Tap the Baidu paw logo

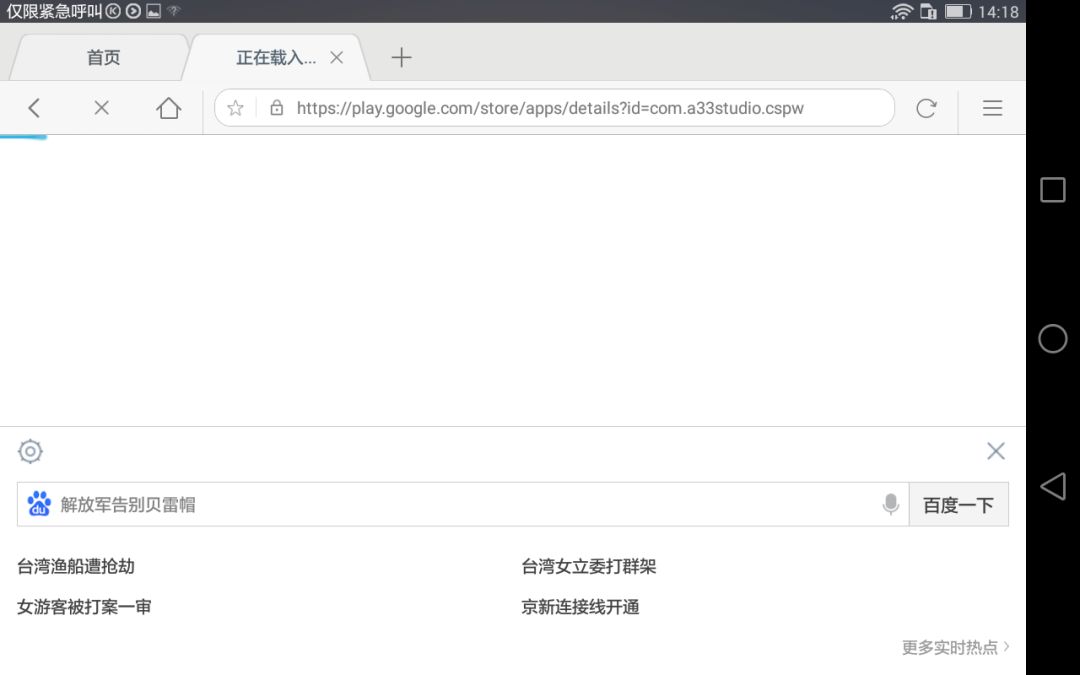(x=39, y=504)
